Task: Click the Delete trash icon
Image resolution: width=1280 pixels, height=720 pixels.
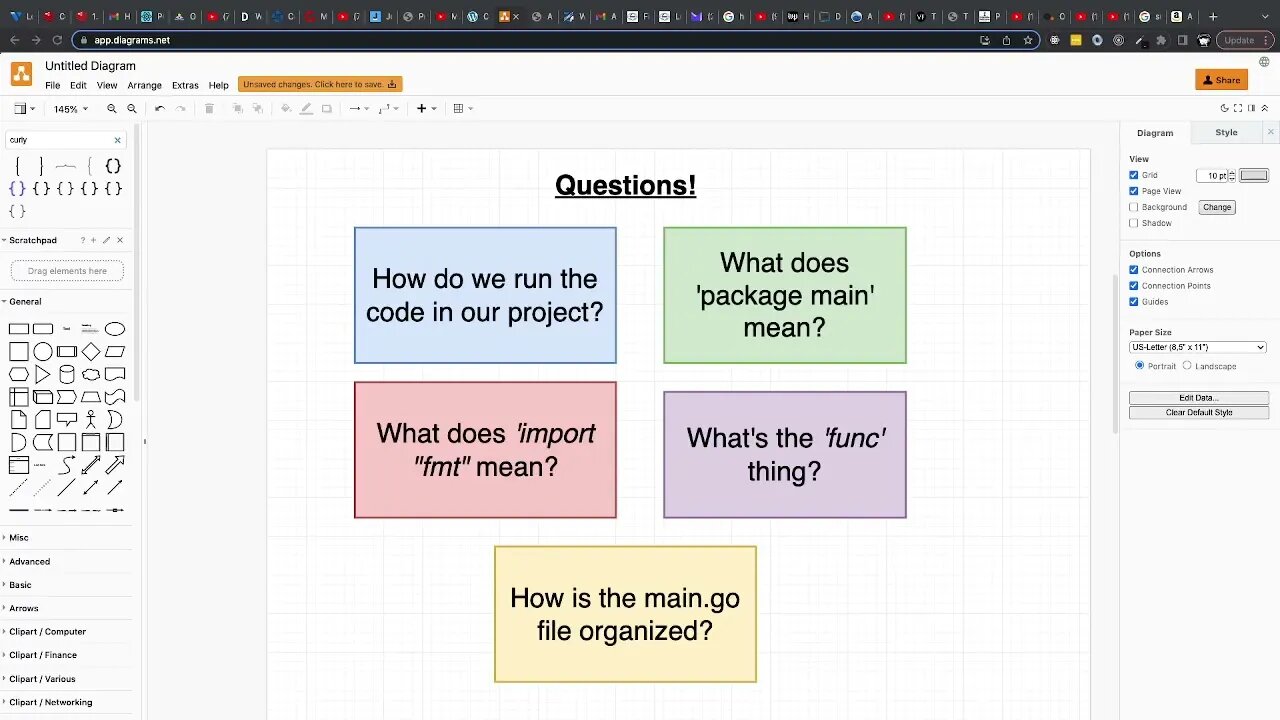Action: pos(209,109)
